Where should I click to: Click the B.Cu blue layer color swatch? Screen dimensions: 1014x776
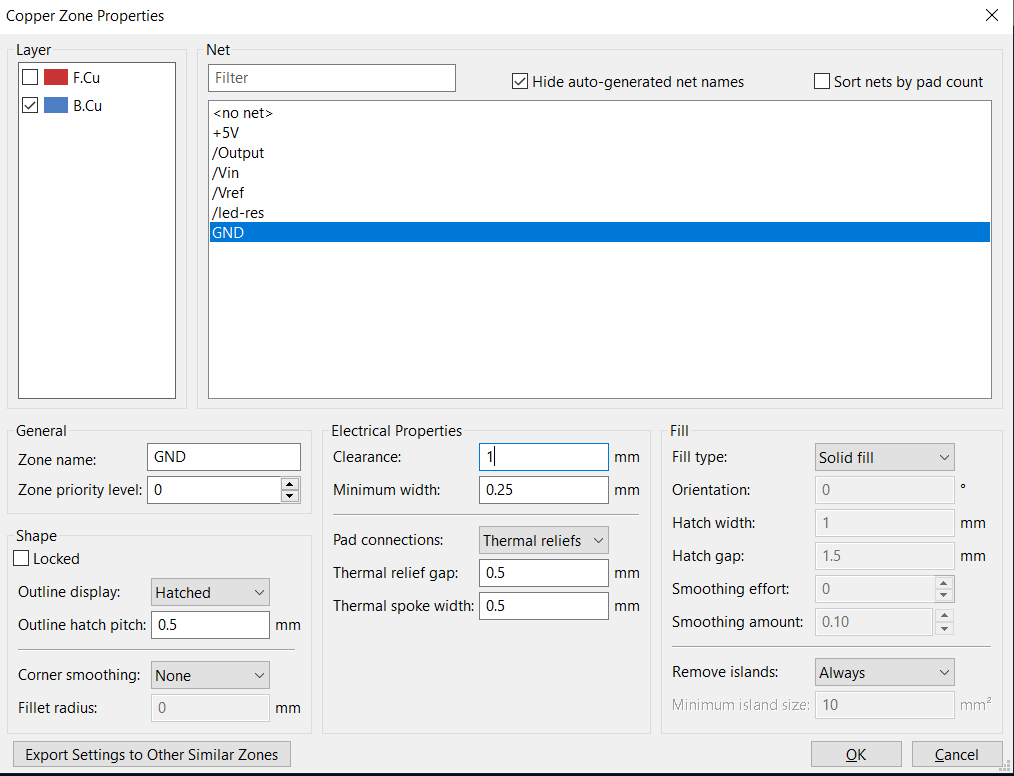[x=55, y=105]
